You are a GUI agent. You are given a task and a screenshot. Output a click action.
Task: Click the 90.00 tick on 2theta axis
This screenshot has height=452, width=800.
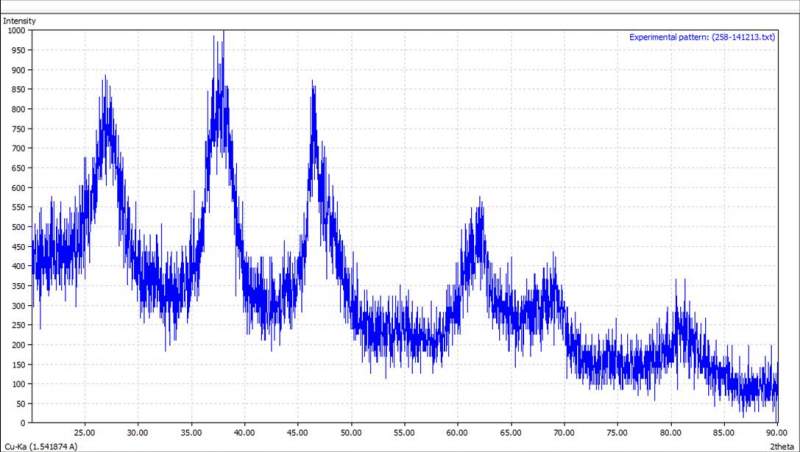click(x=777, y=433)
